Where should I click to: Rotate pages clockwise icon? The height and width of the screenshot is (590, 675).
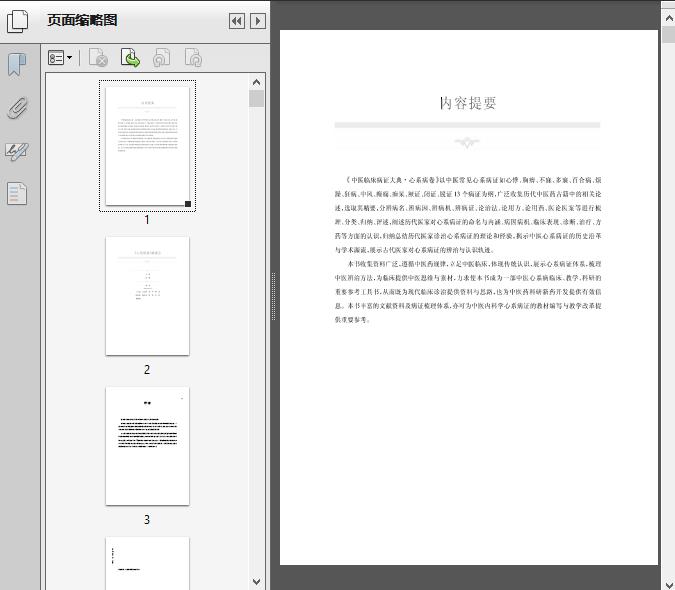click(x=193, y=58)
